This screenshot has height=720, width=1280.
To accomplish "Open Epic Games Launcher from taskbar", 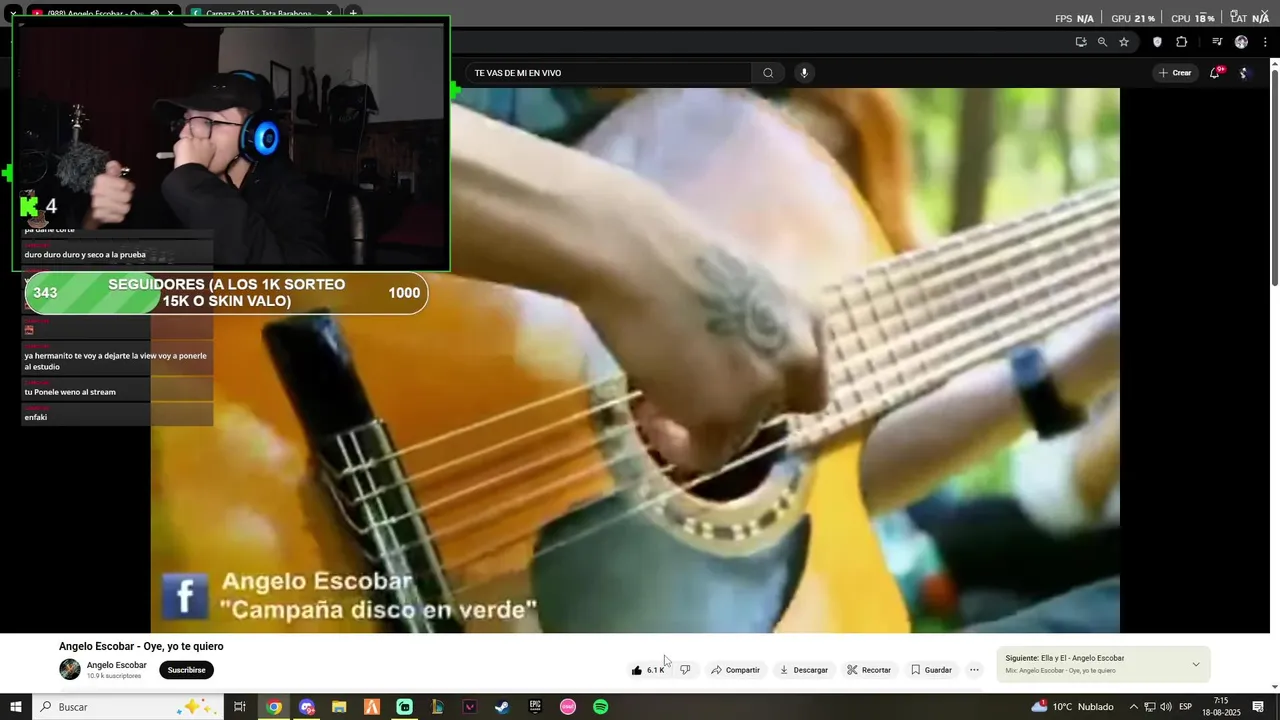I will tap(535, 707).
